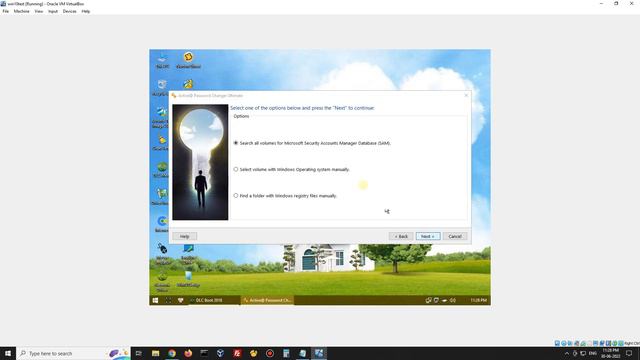Open the Recycle Bin icon on VM desktop
640x360 pixels.
click(x=161, y=87)
